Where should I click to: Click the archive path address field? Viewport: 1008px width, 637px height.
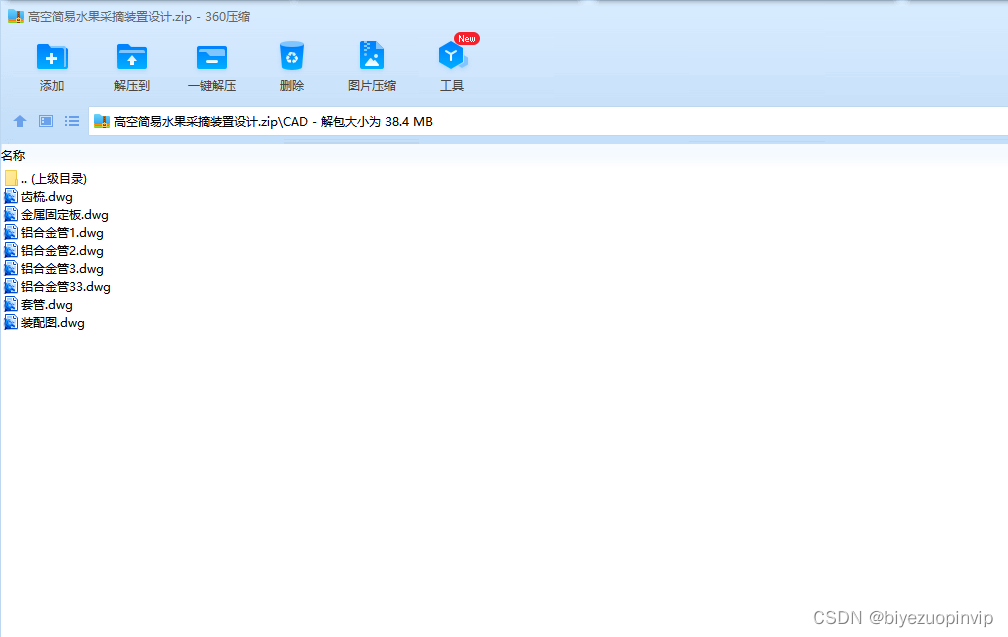tap(548, 121)
